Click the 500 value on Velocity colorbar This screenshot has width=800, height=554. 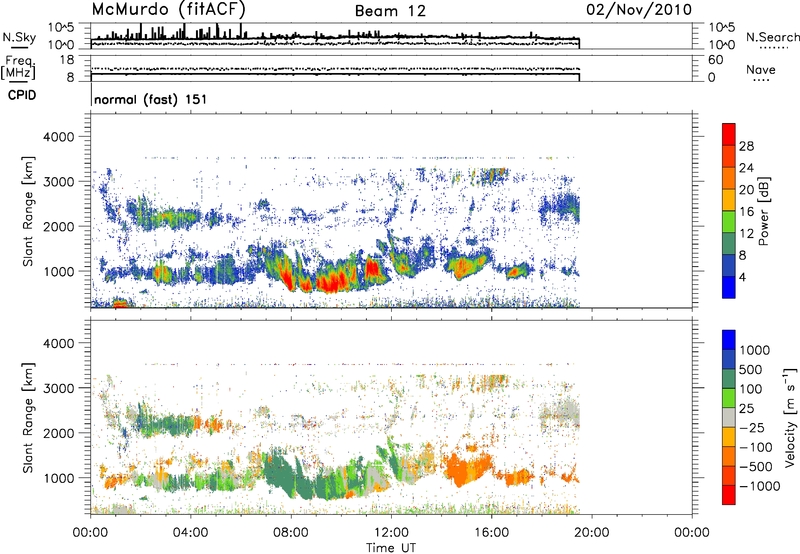(x=753, y=369)
